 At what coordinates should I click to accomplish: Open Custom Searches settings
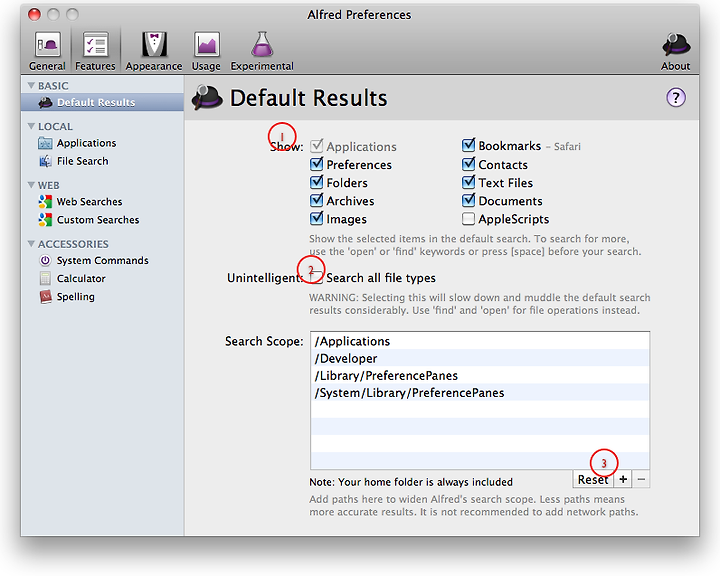point(98,220)
